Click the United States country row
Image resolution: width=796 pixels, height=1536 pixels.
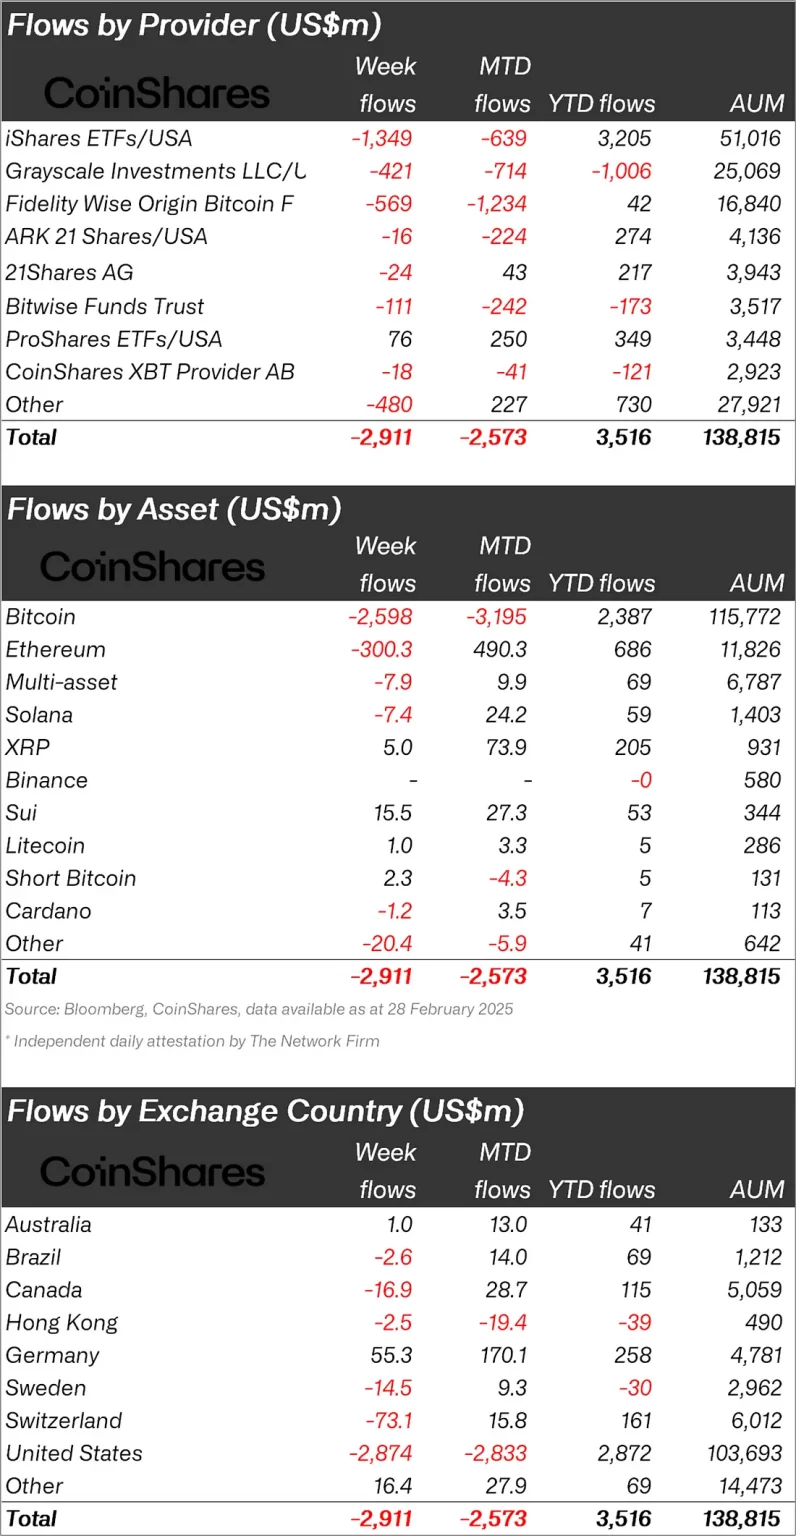(74, 1453)
